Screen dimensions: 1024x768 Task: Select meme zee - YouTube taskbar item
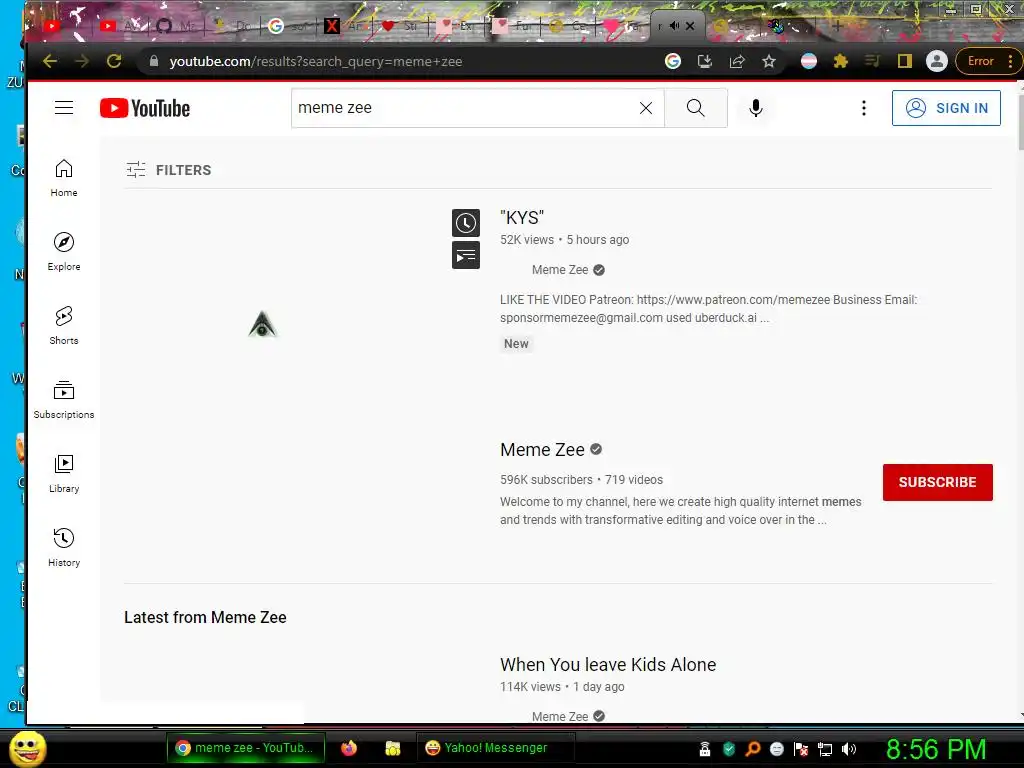click(246, 748)
